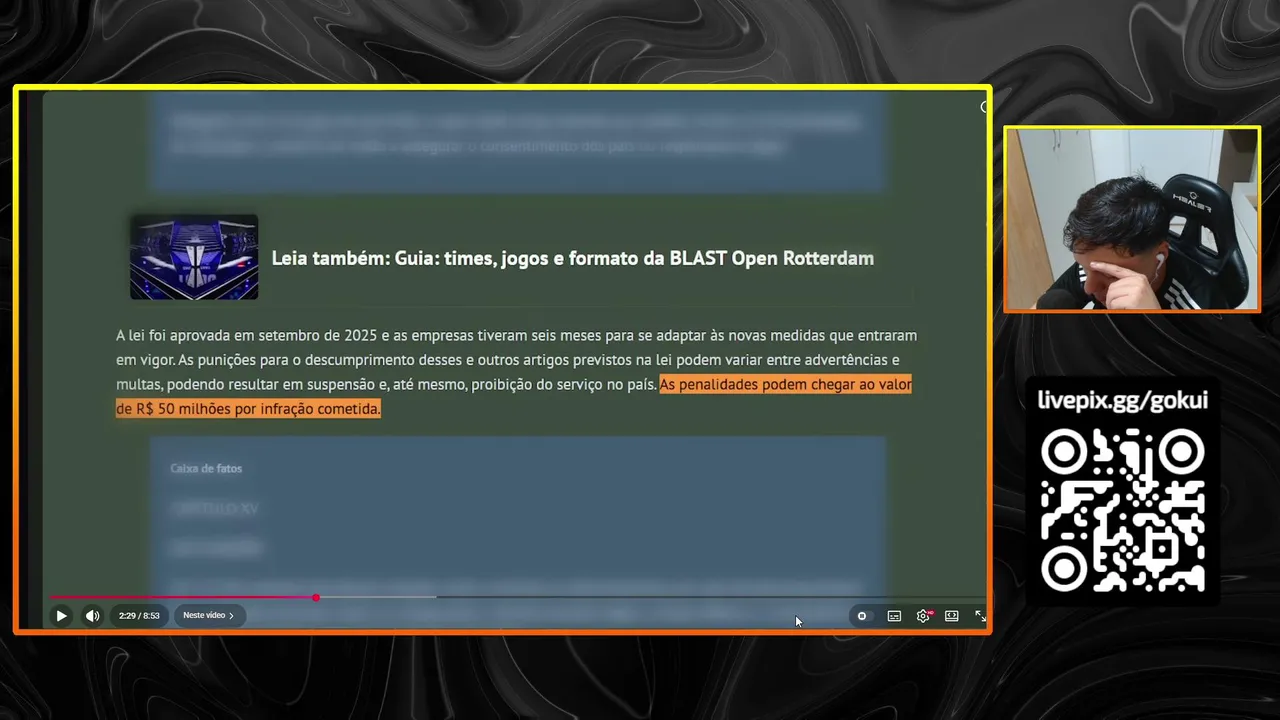Image resolution: width=1280 pixels, height=720 pixels.
Task: Mute the video volume
Action: point(92,616)
